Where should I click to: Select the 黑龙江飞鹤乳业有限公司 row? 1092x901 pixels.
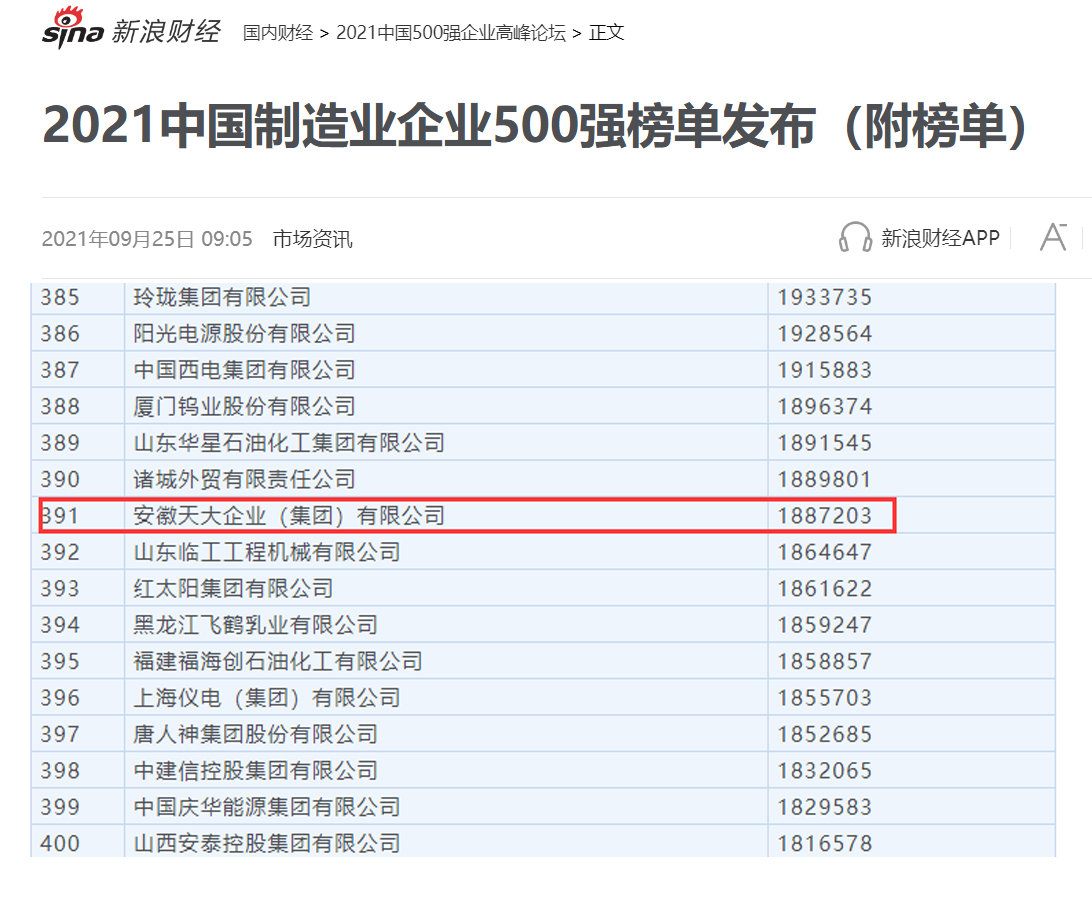pyautogui.click(x=255, y=625)
